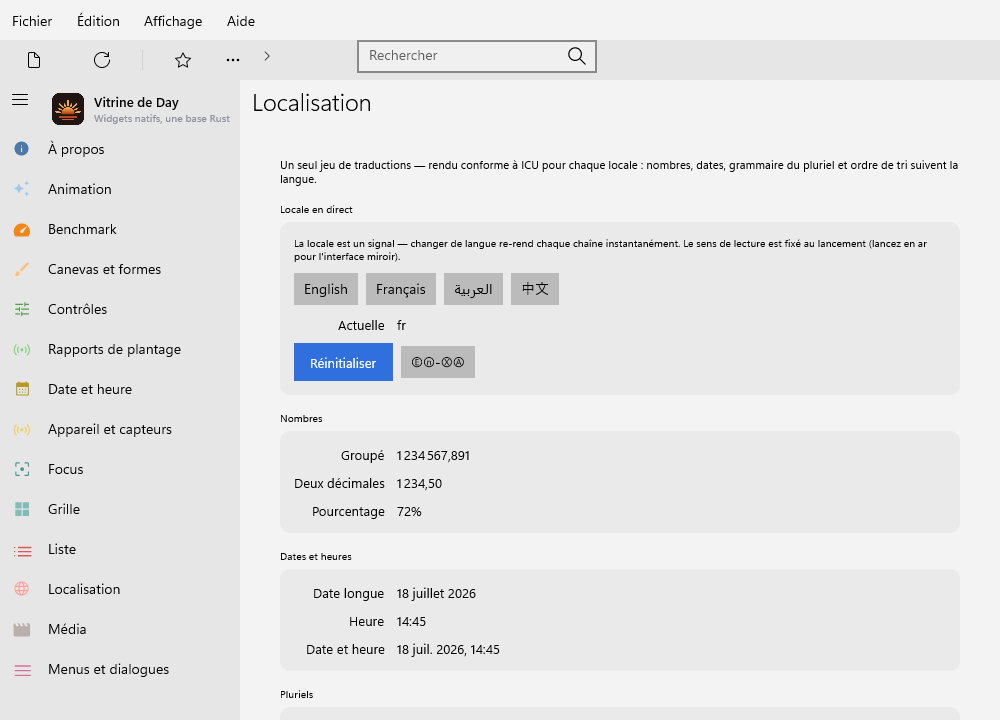This screenshot has height=720, width=1000.
Task: Click the Contrôles sliders icon
Action: pos(22,309)
